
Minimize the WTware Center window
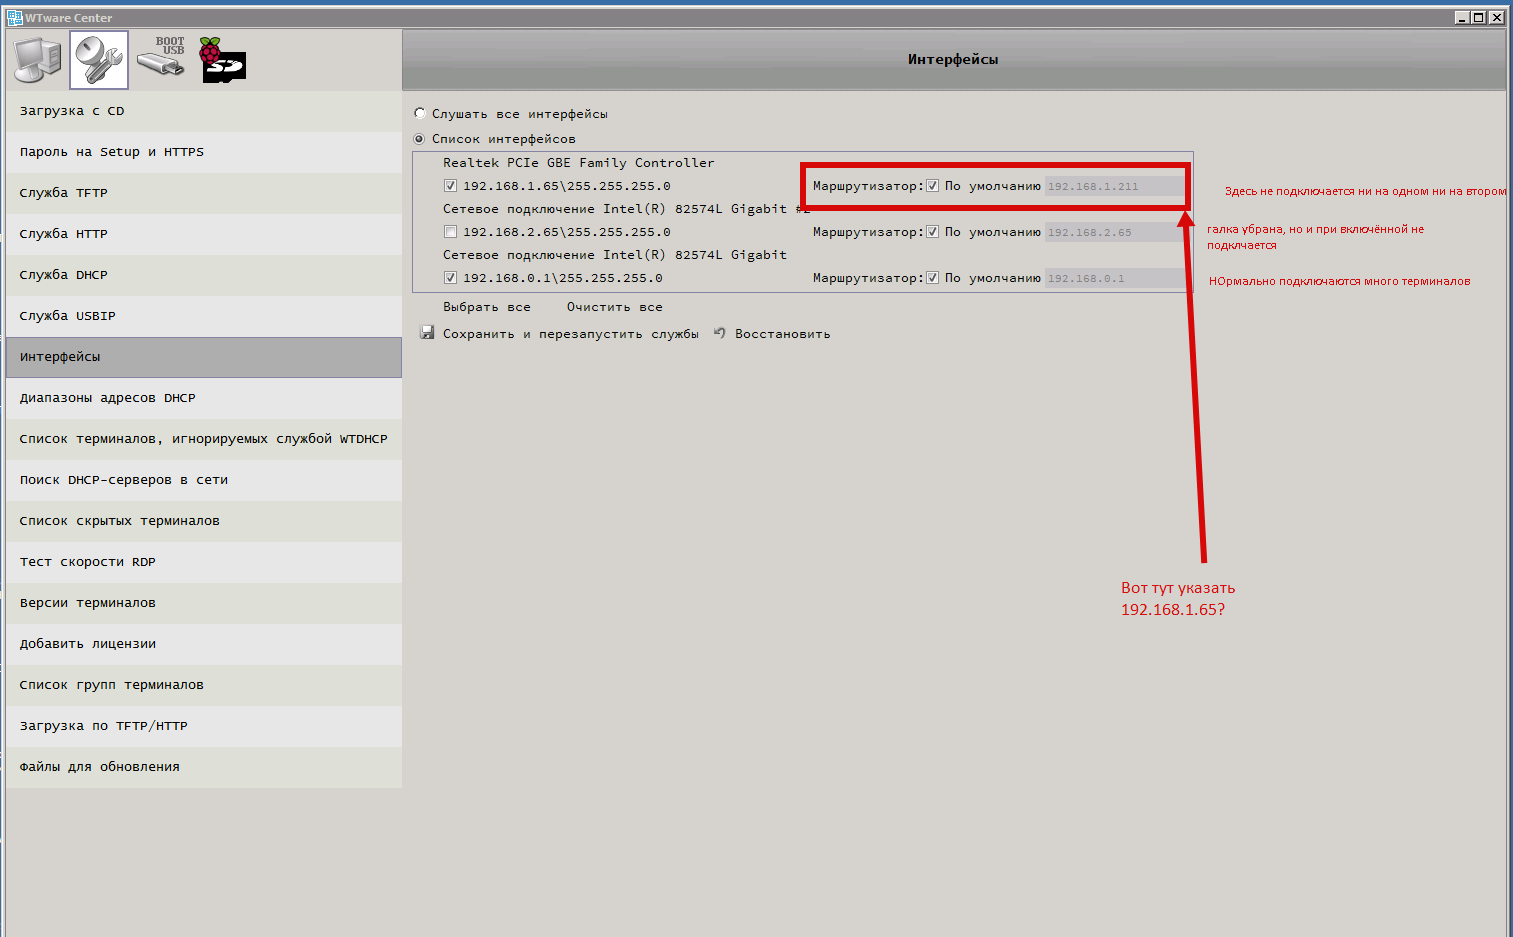point(1462,17)
